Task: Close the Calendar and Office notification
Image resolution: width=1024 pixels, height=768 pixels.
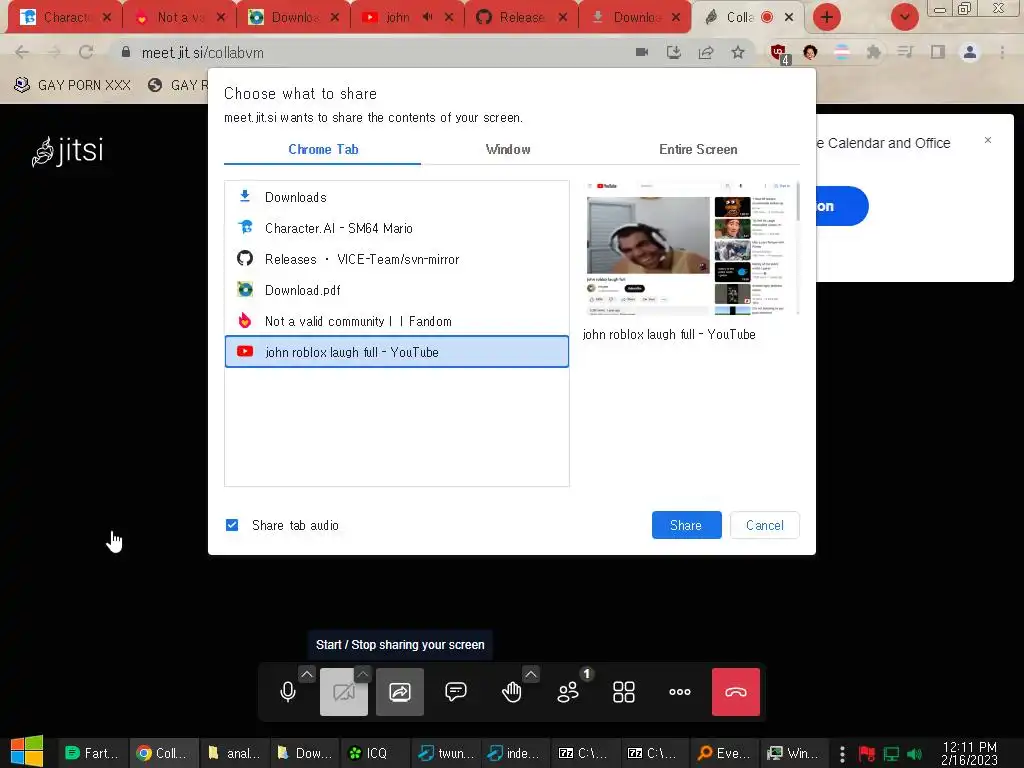Action: coord(988,140)
